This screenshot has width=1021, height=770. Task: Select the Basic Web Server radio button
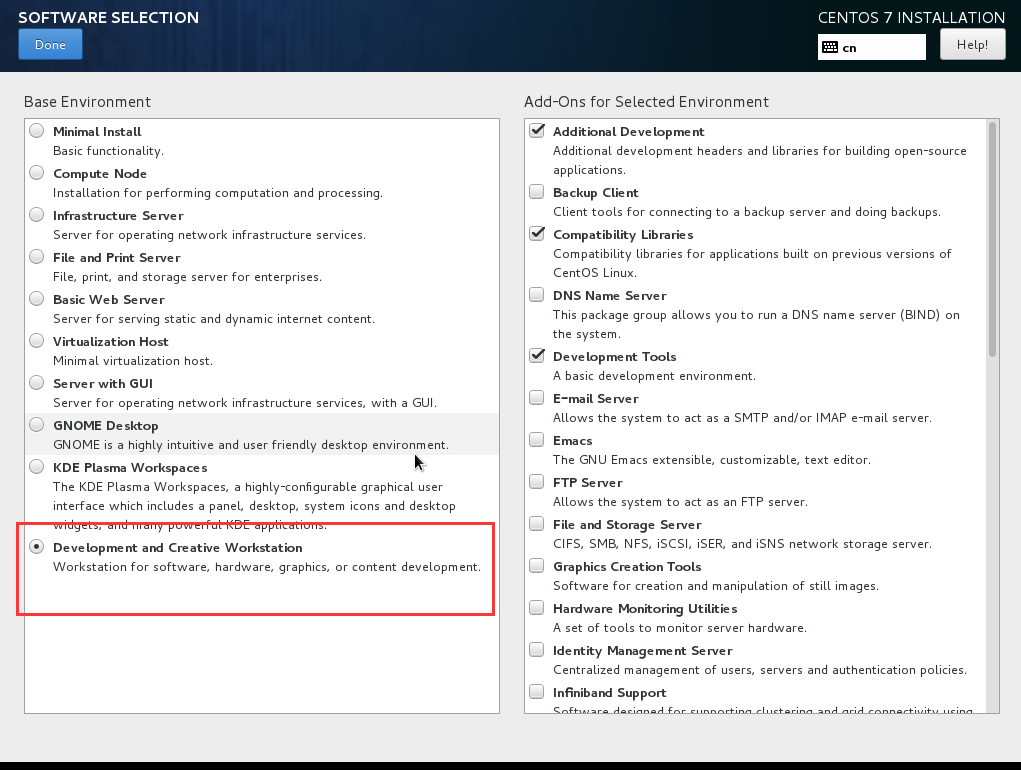coord(36,299)
